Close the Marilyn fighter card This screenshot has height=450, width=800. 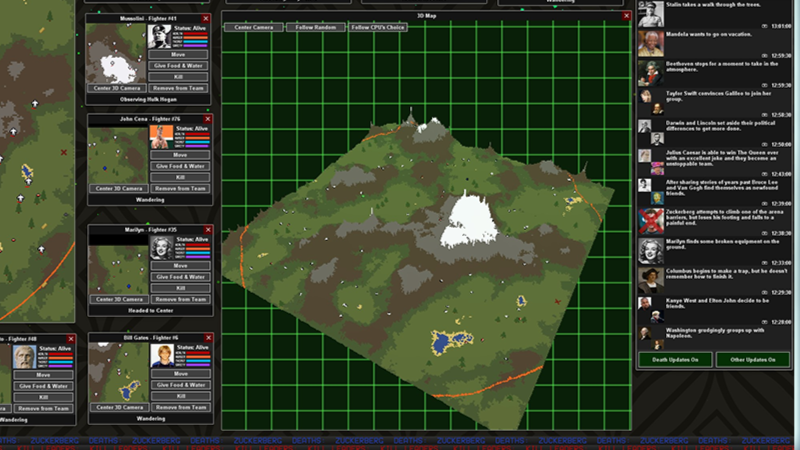[x=206, y=229]
